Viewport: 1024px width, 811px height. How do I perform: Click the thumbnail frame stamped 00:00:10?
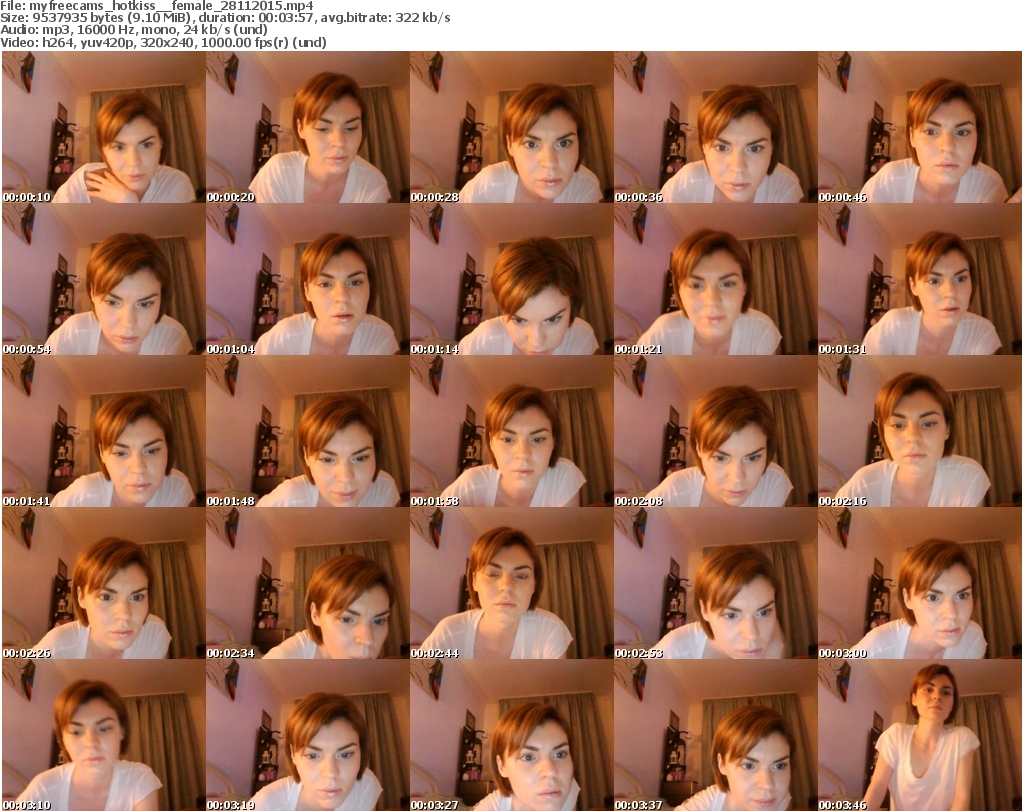104,127
